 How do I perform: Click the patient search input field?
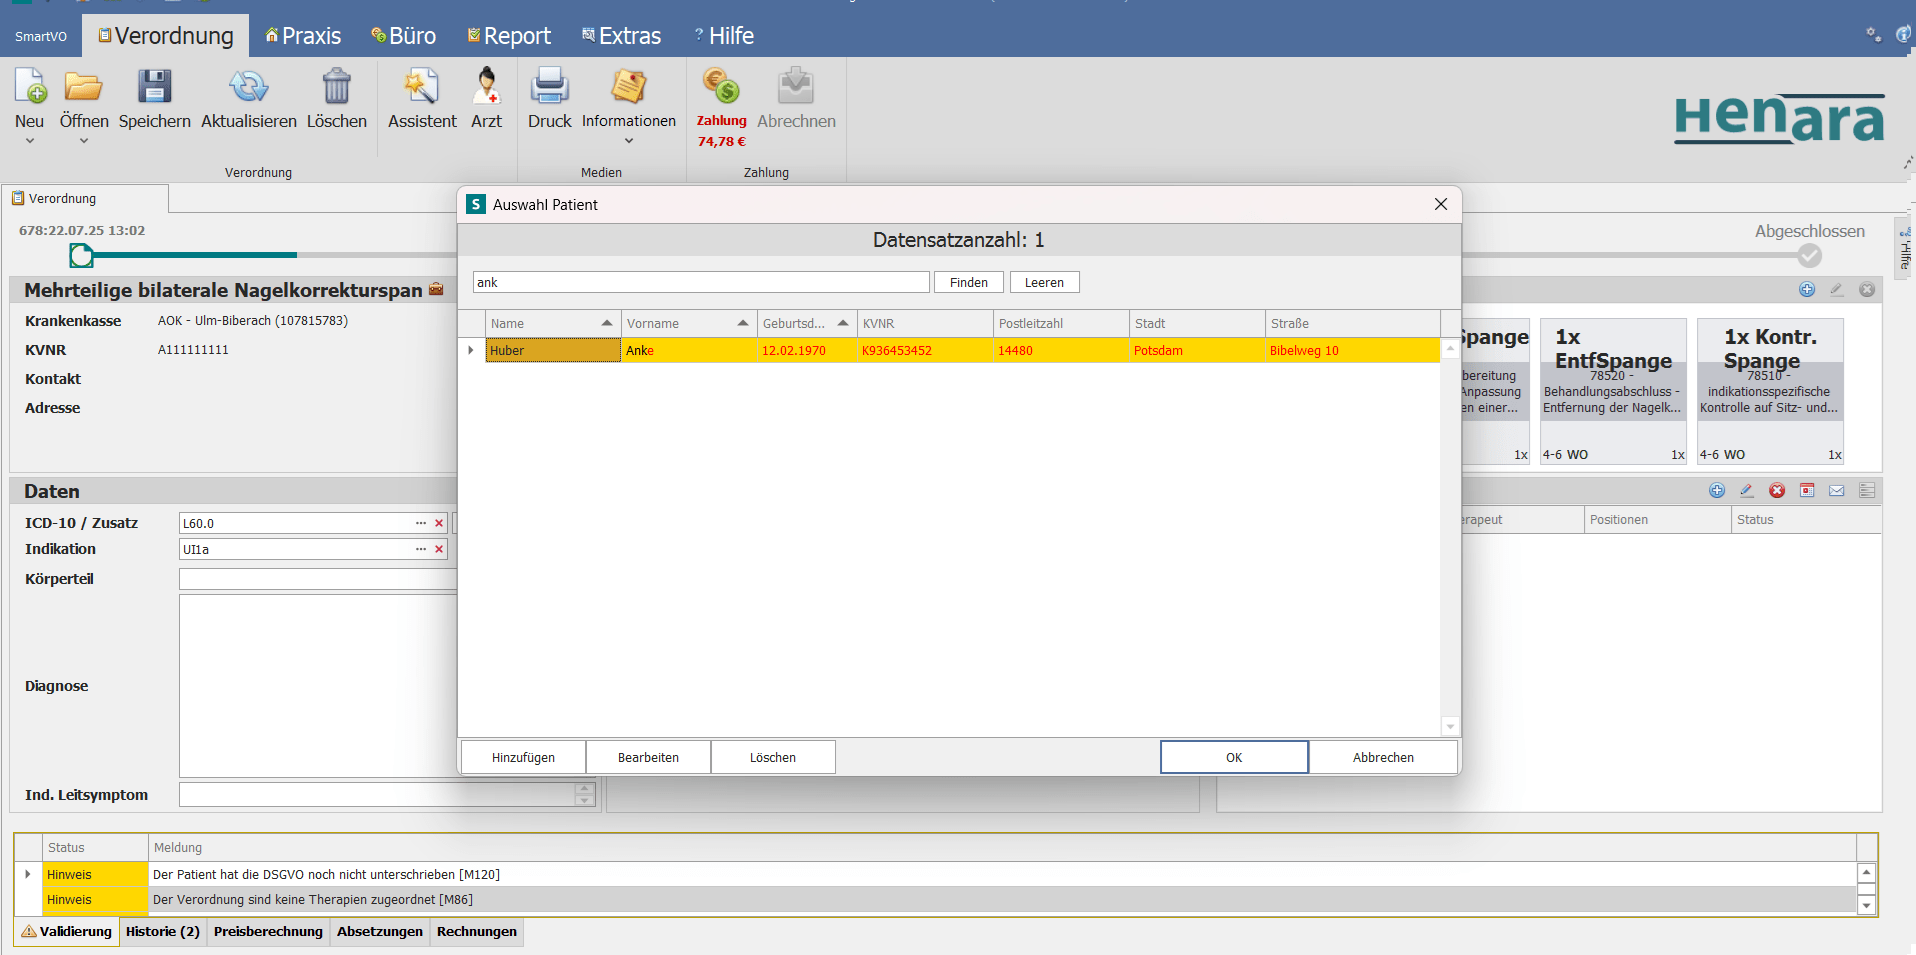[700, 282]
